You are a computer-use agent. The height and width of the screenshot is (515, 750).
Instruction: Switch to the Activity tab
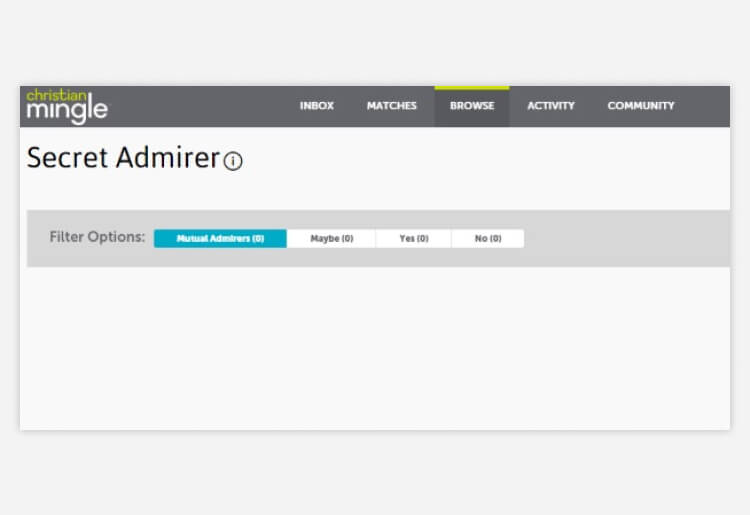pyautogui.click(x=550, y=106)
